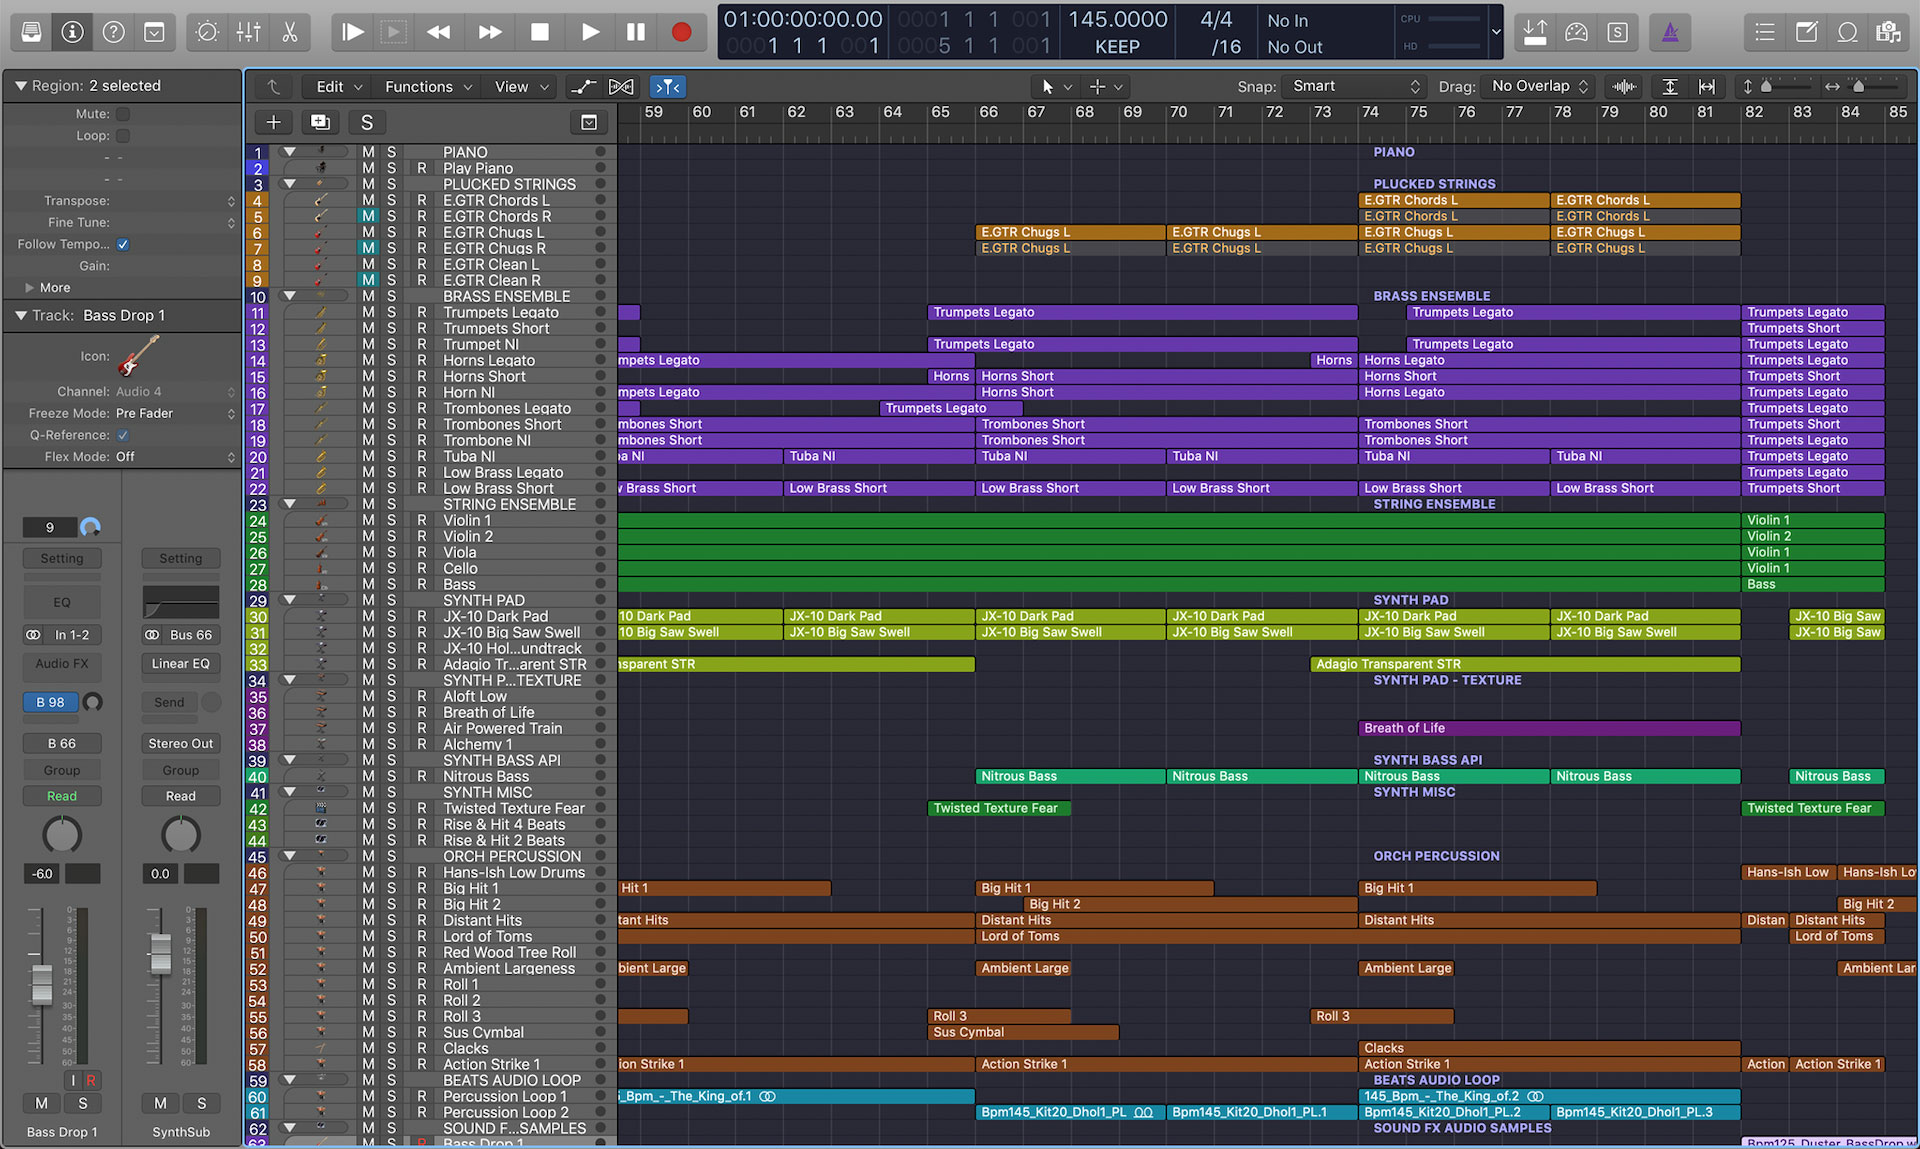Screen dimensions: 1920x1149
Task: Open the View menu
Action: coord(517,86)
